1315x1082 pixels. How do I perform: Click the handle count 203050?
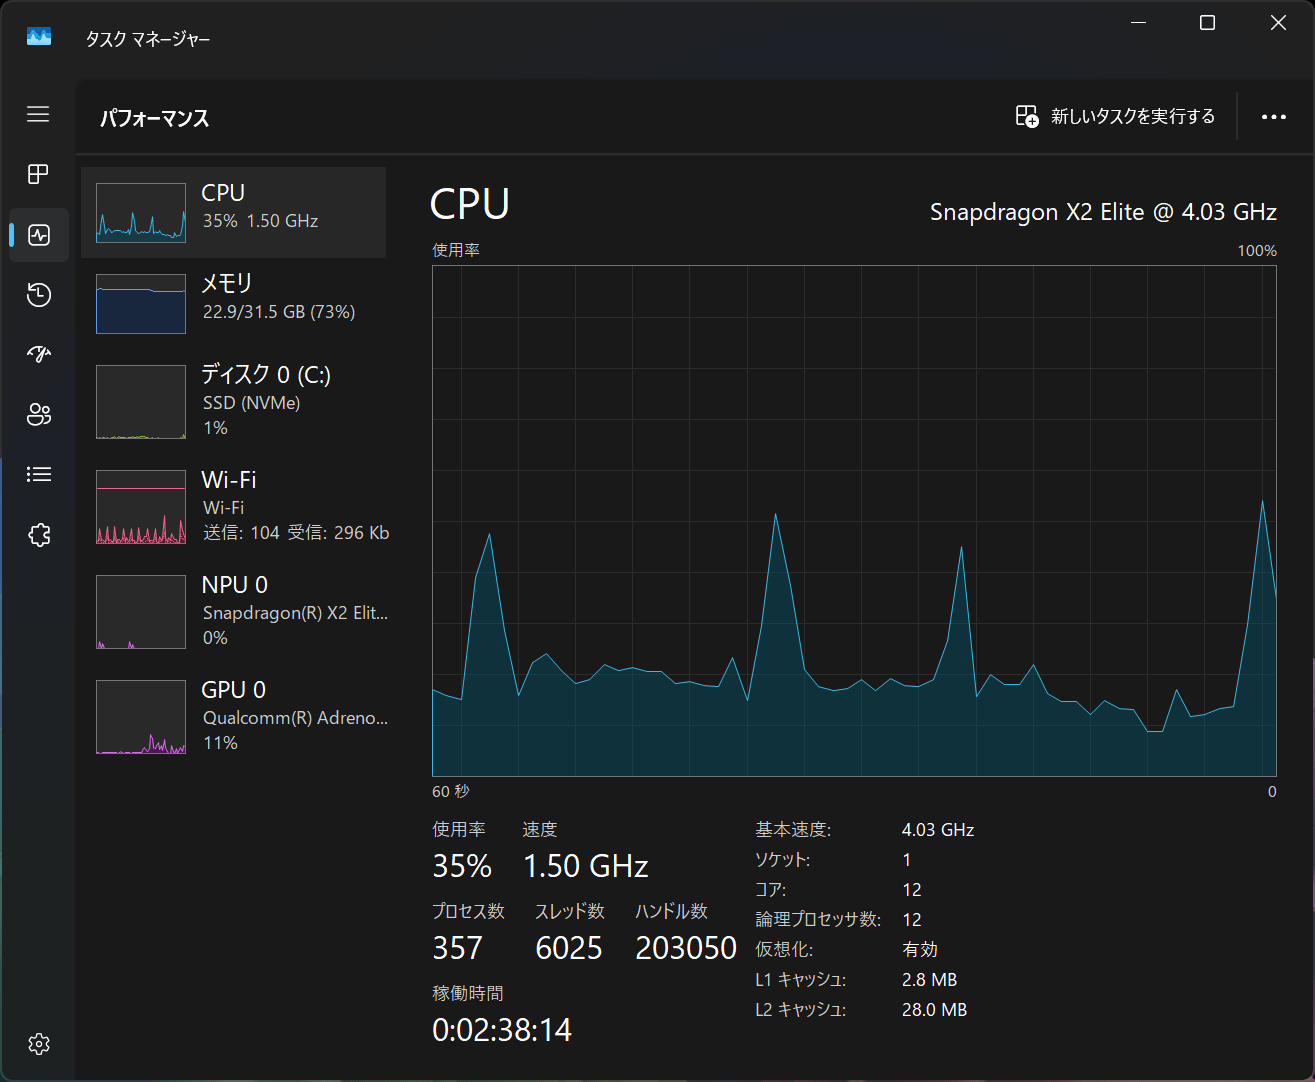686,948
